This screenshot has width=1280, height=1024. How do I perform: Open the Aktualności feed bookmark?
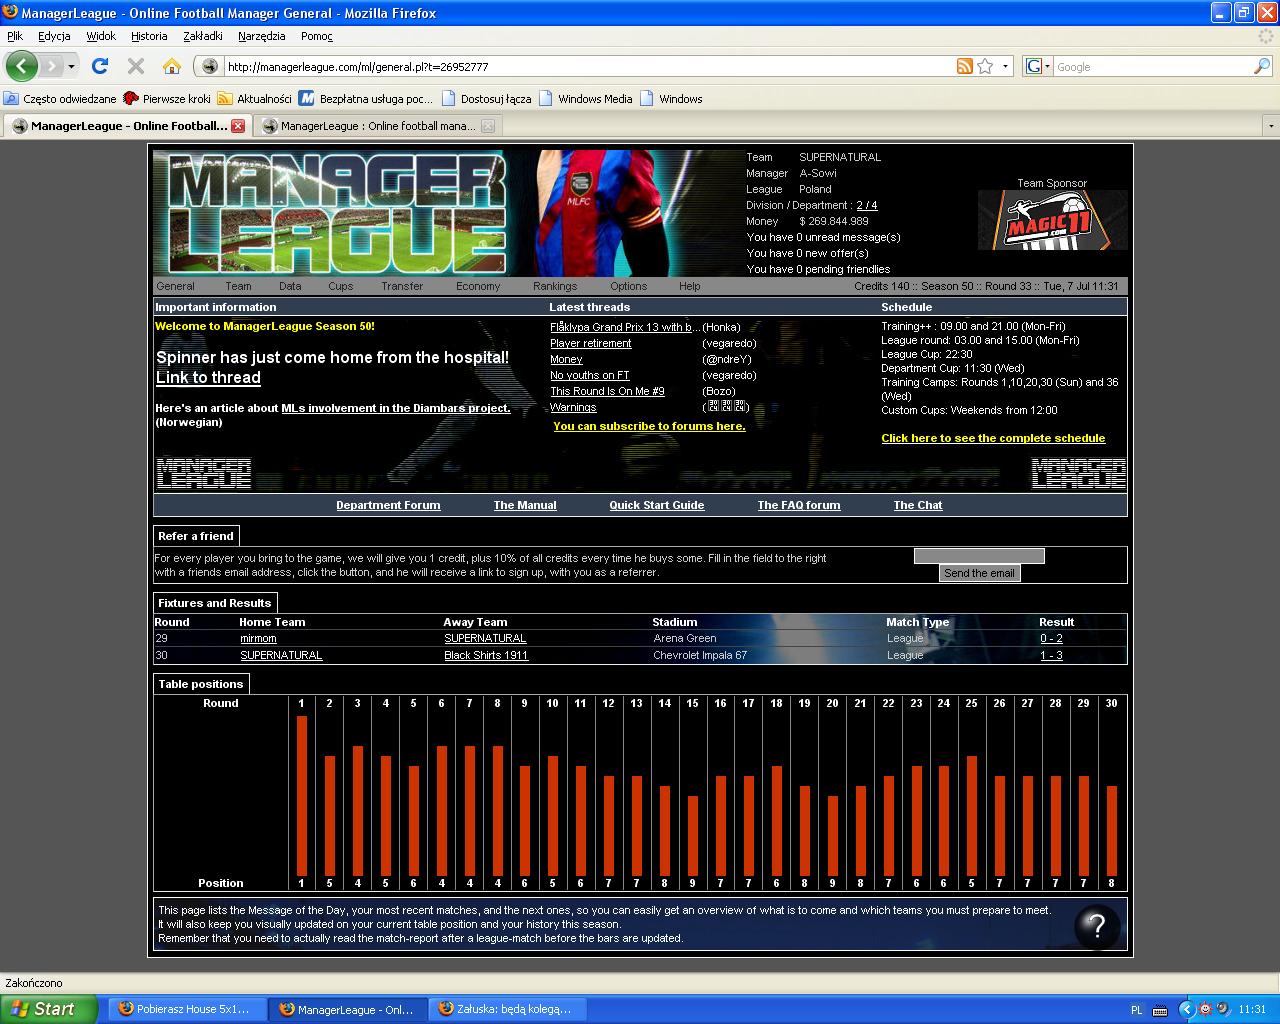pyautogui.click(x=255, y=99)
